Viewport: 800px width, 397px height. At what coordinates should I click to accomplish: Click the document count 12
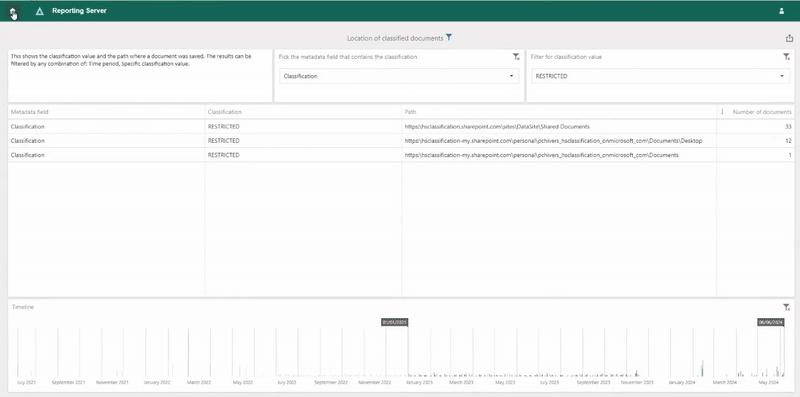click(788, 141)
